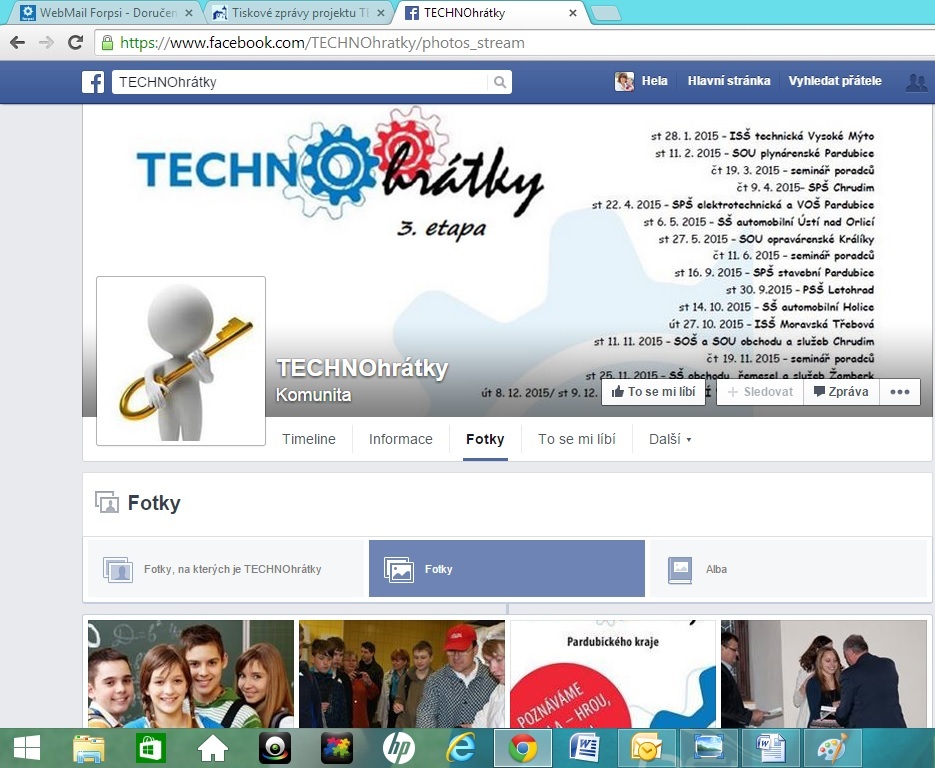Switch to Word on taskbar
The height and width of the screenshot is (768, 935).
click(x=584, y=748)
